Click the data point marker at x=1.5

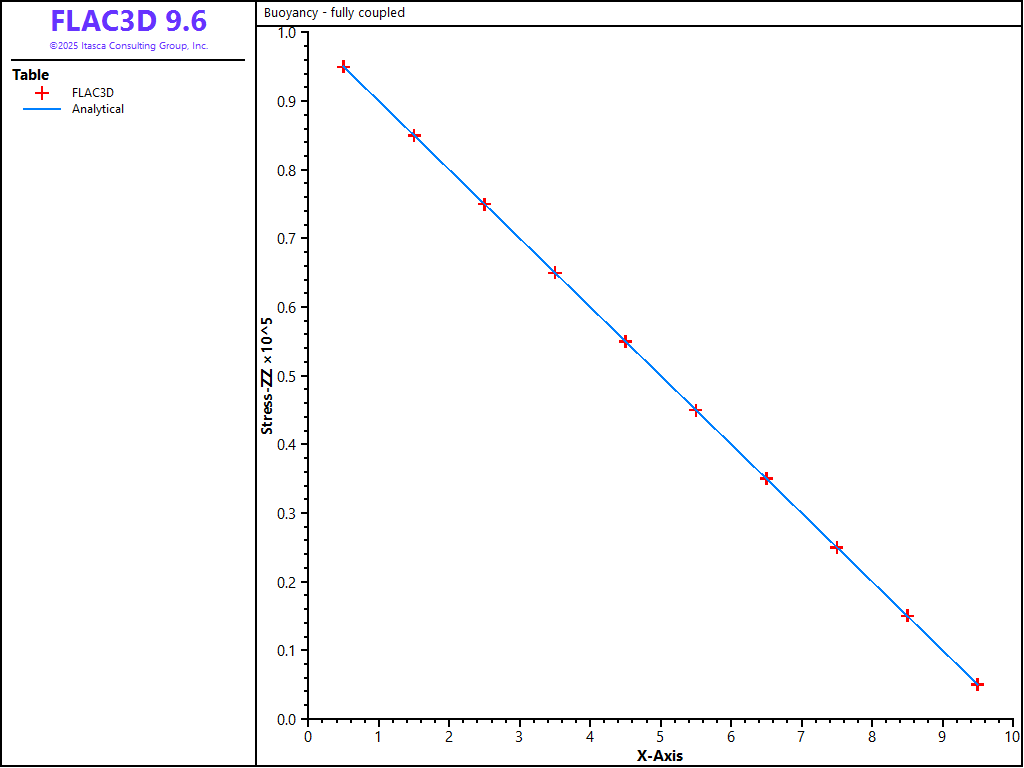pyautogui.click(x=414, y=135)
